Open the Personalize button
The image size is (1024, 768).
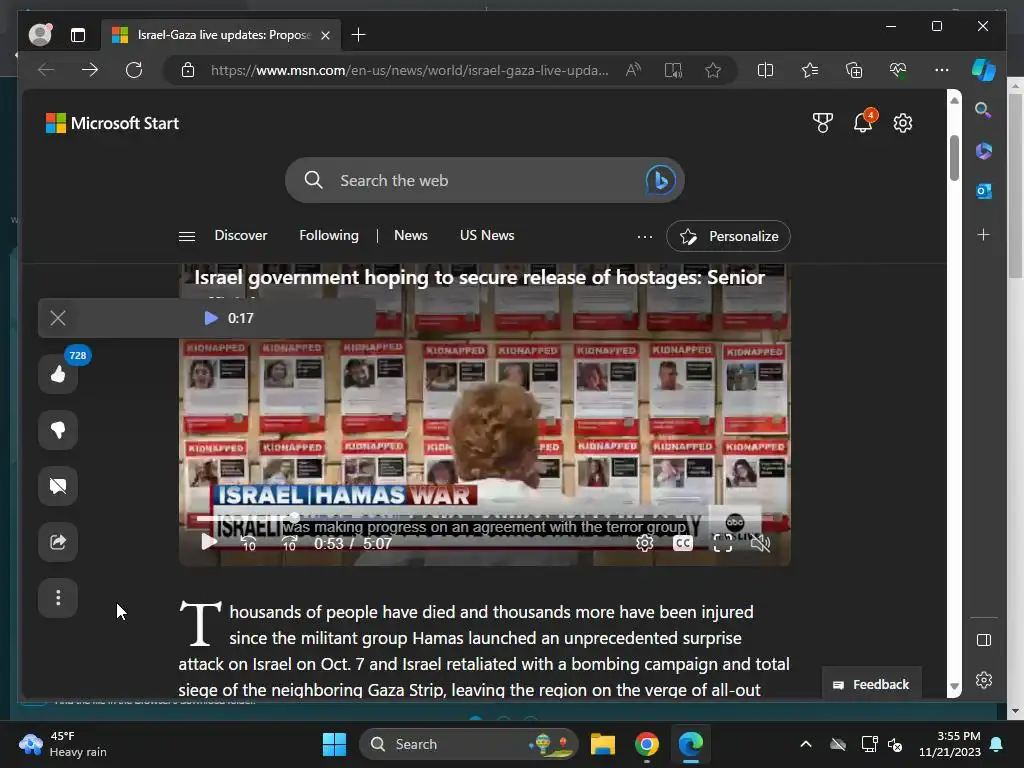728,236
